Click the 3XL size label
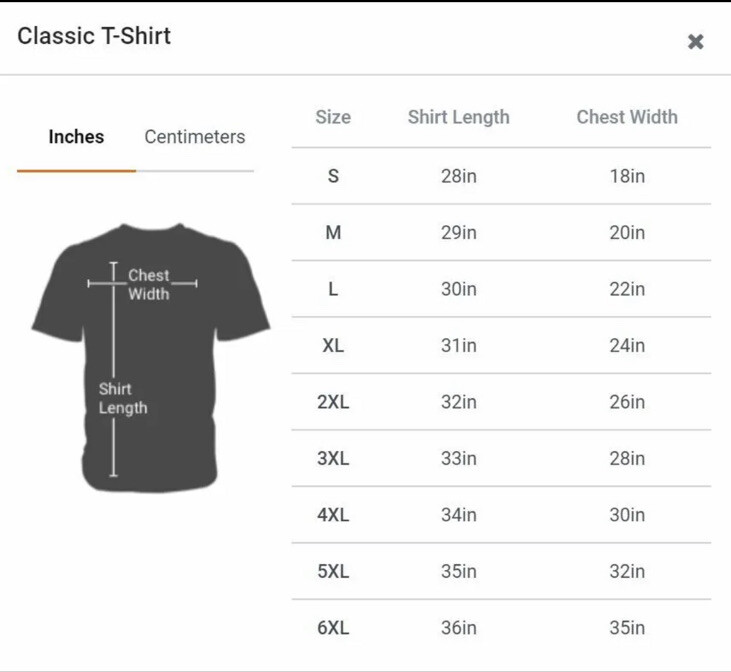The width and height of the screenshot is (731, 672). (333, 458)
